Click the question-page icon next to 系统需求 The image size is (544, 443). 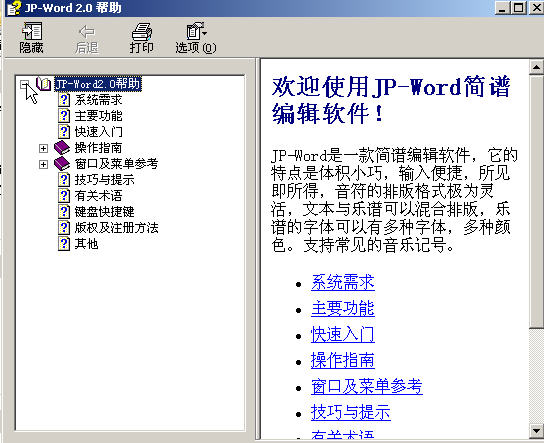point(64,100)
